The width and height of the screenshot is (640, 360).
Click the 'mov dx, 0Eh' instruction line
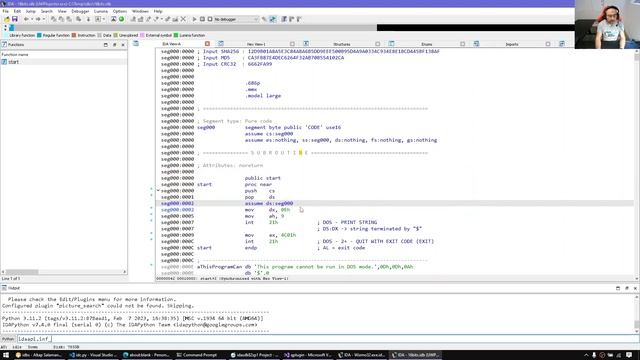coord(267,210)
